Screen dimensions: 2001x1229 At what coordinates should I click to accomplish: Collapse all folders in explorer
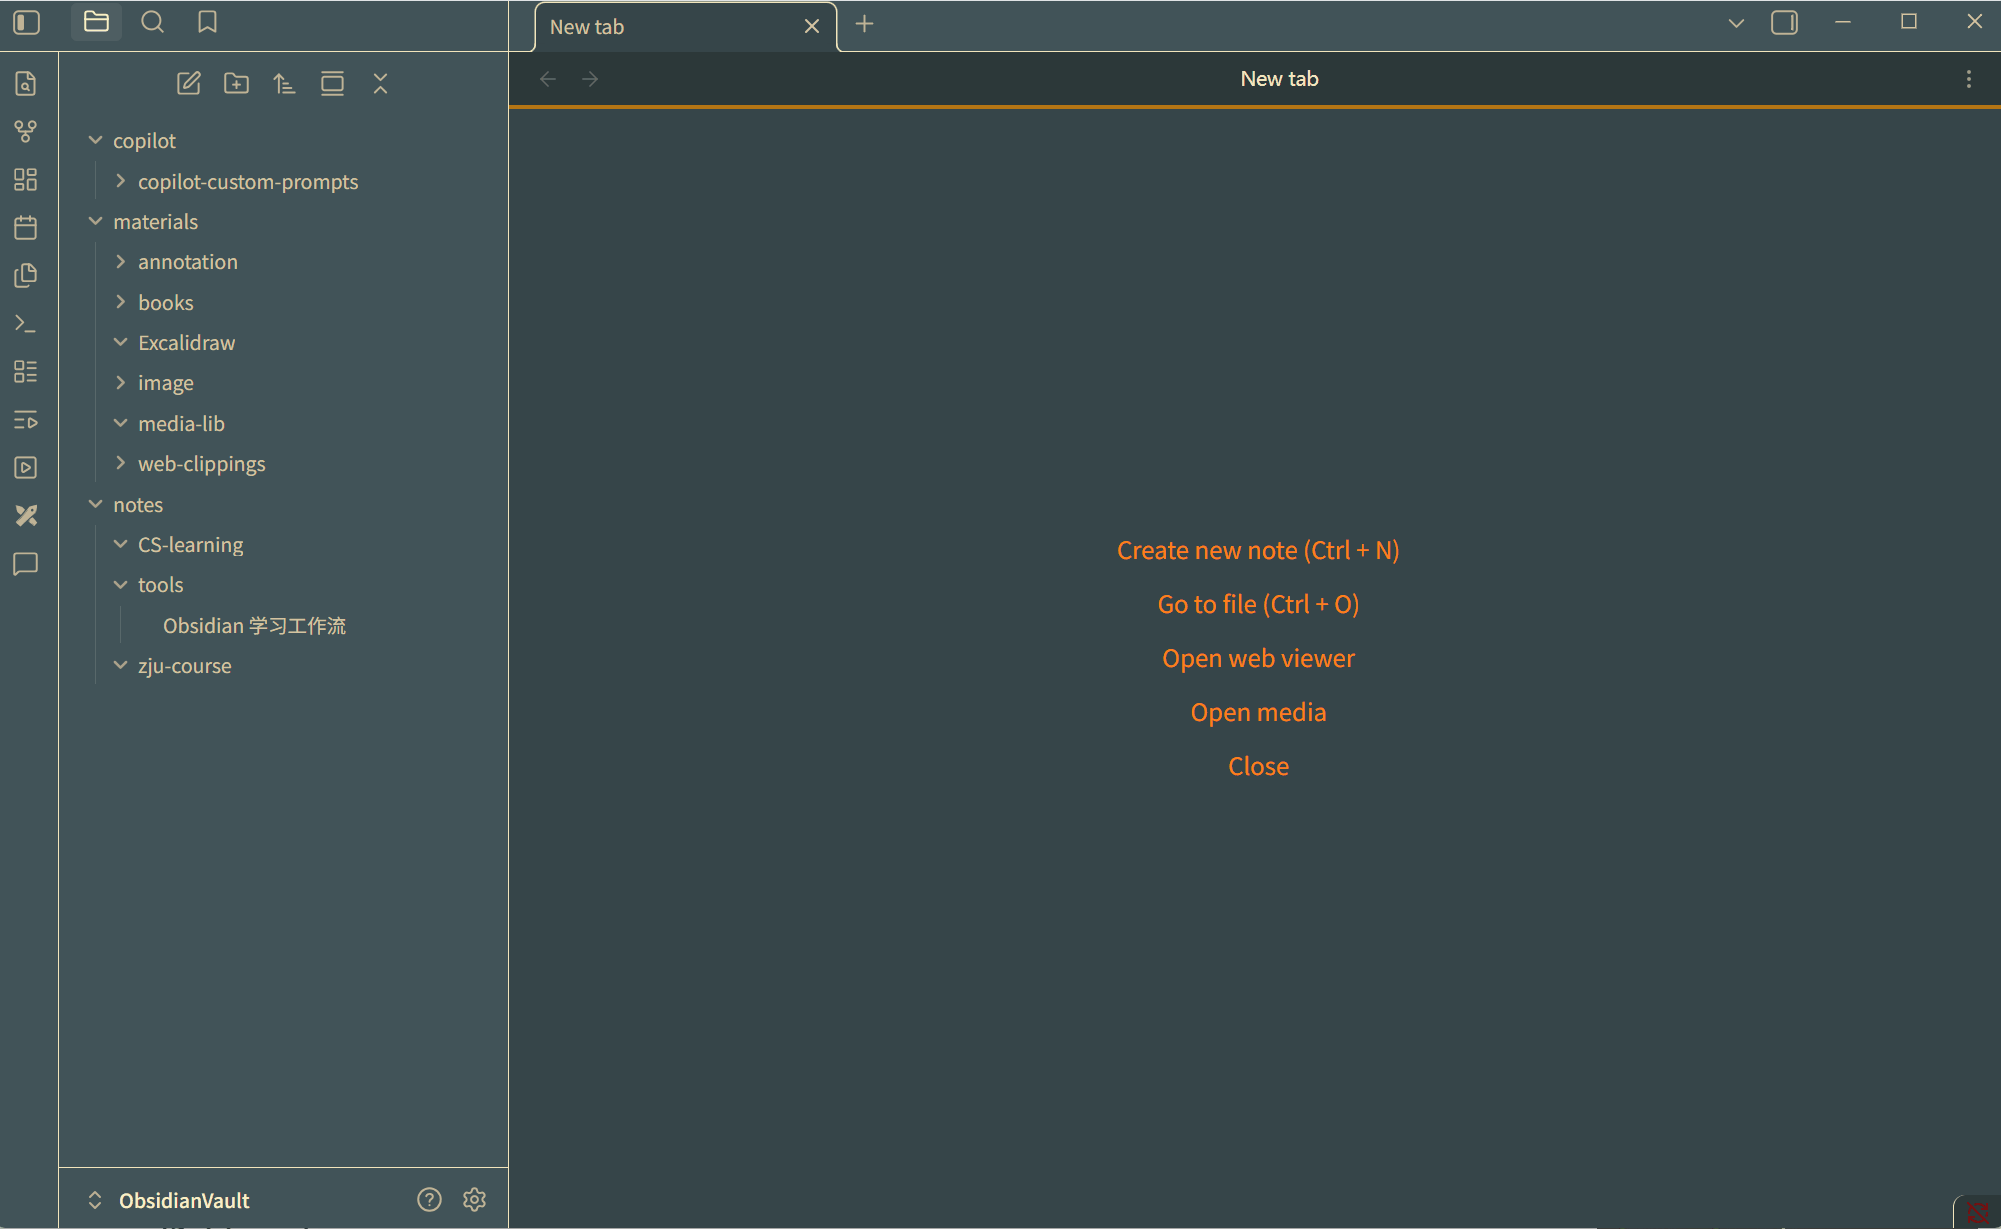coord(380,84)
